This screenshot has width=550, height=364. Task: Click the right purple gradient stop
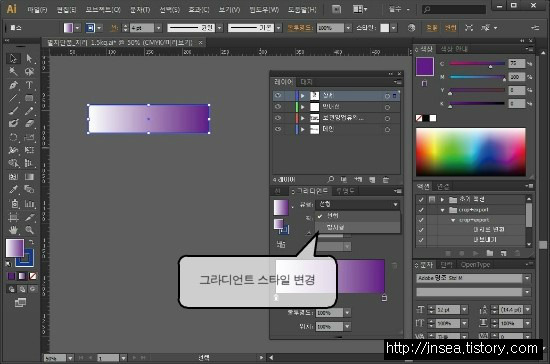pyautogui.click(x=384, y=298)
